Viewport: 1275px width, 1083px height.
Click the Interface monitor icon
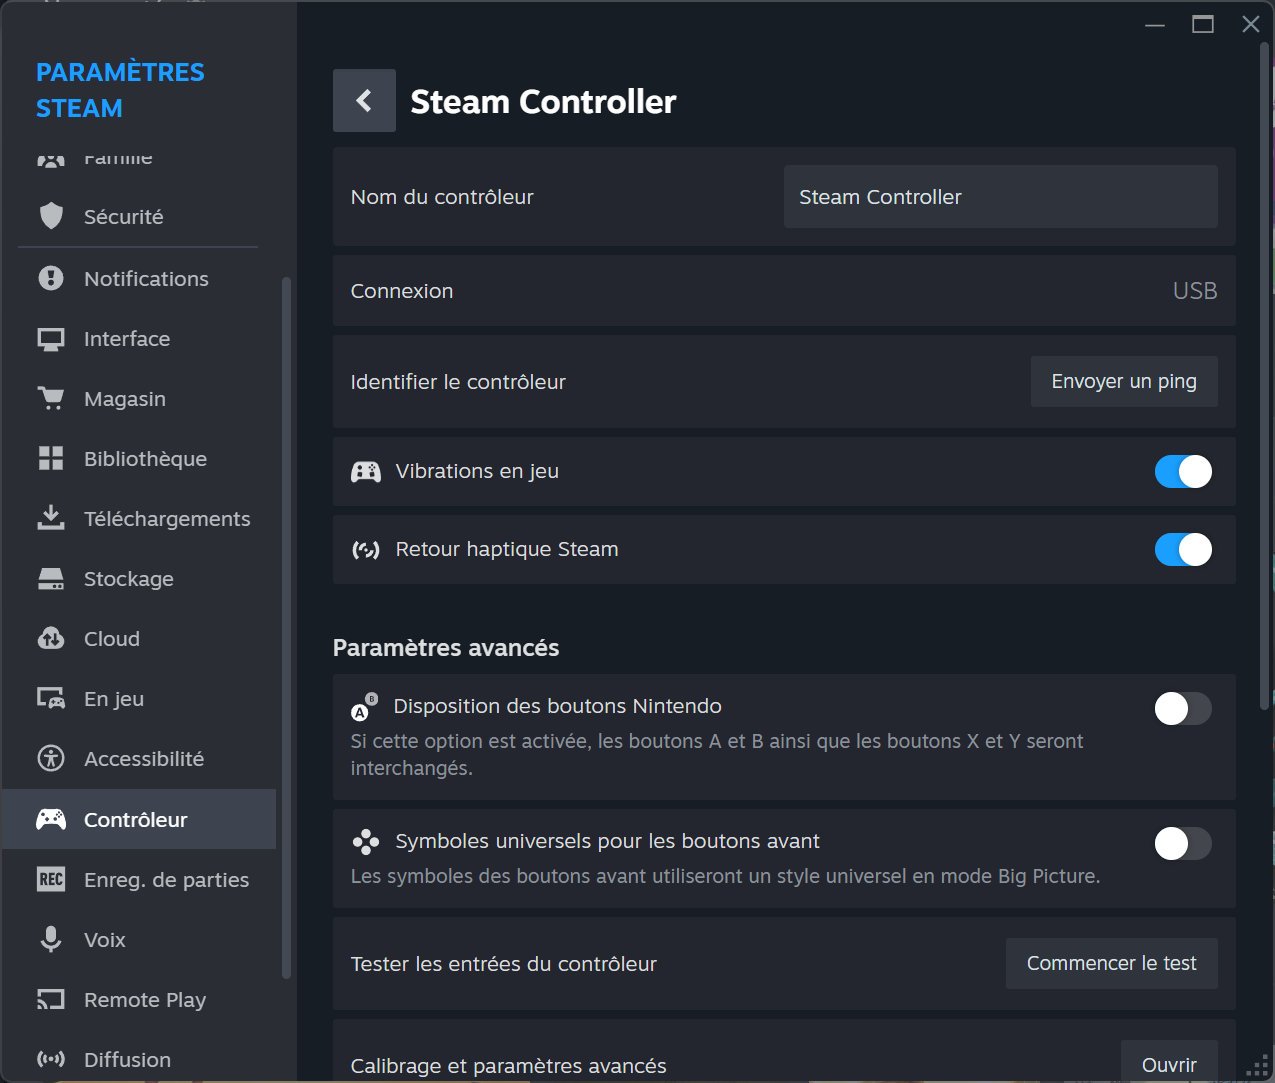click(51, 339)
